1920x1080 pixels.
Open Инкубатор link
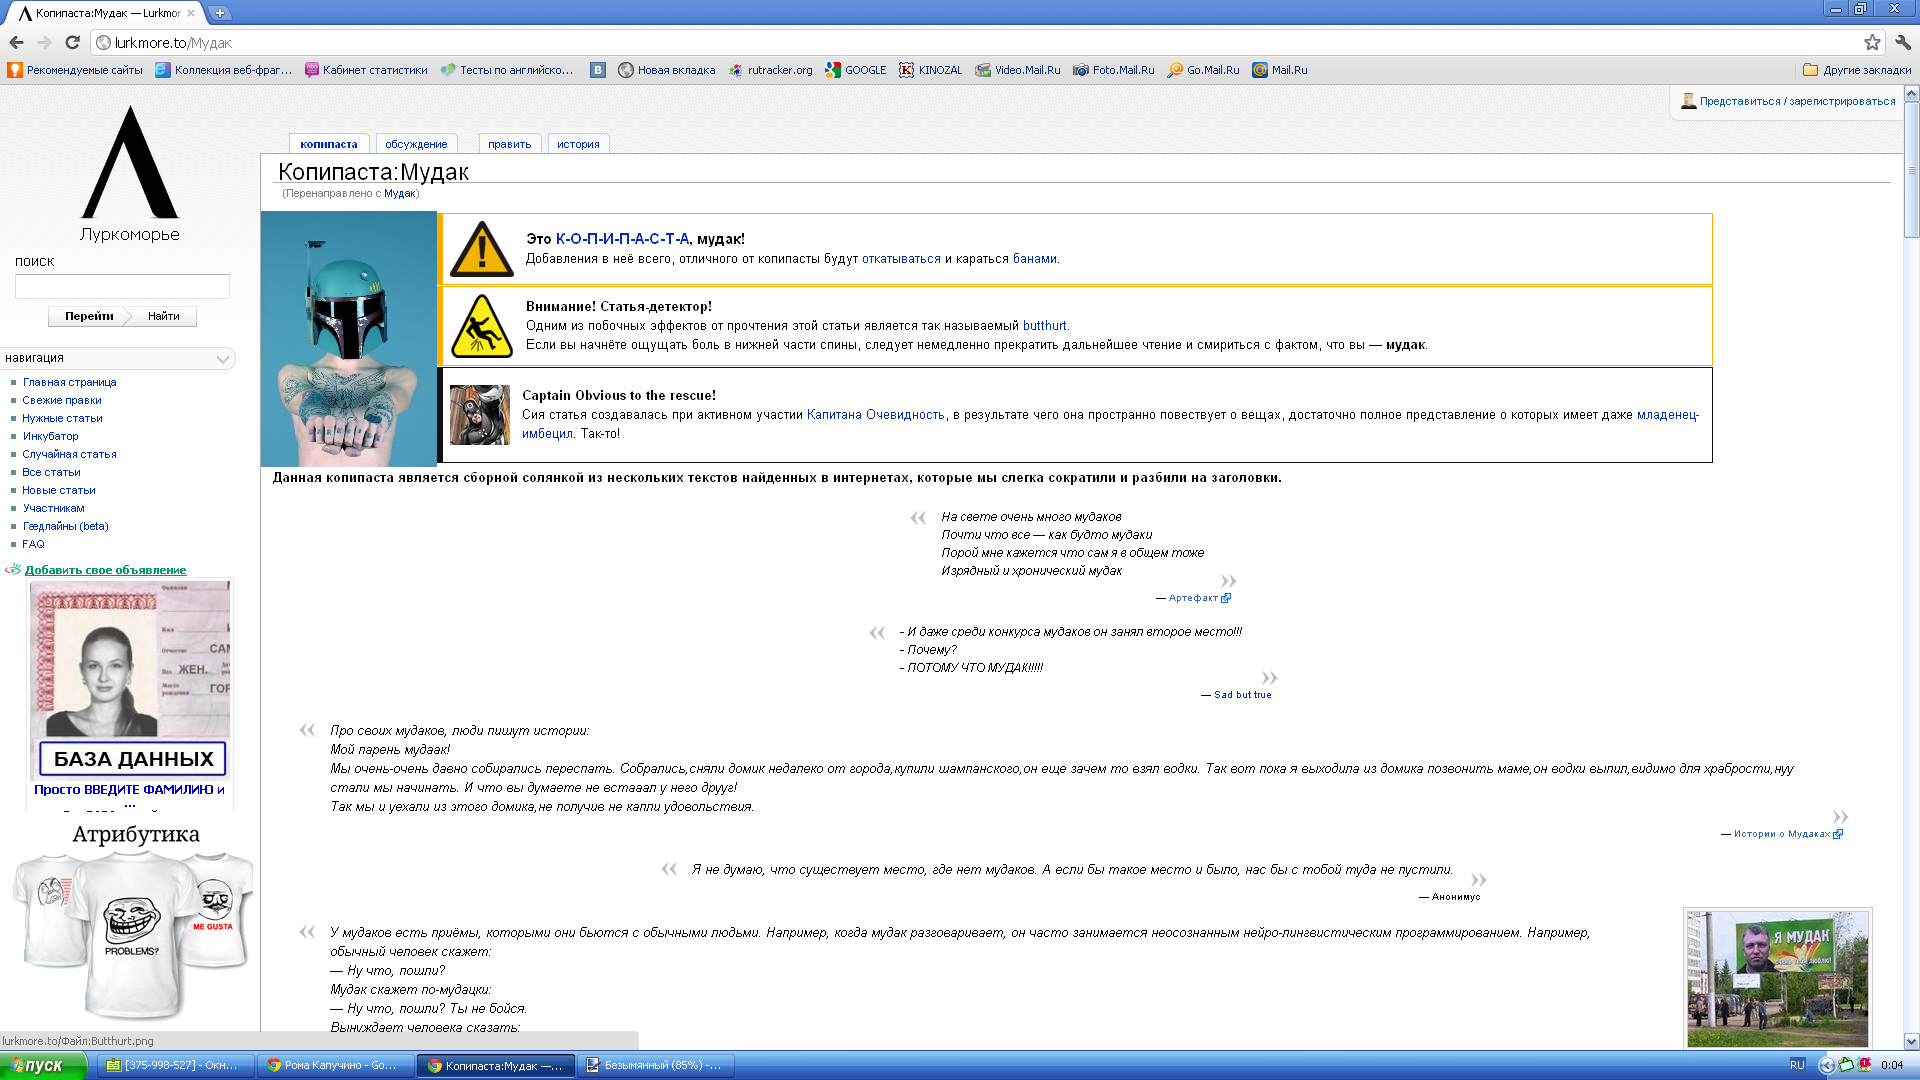(x=50, y=436)
